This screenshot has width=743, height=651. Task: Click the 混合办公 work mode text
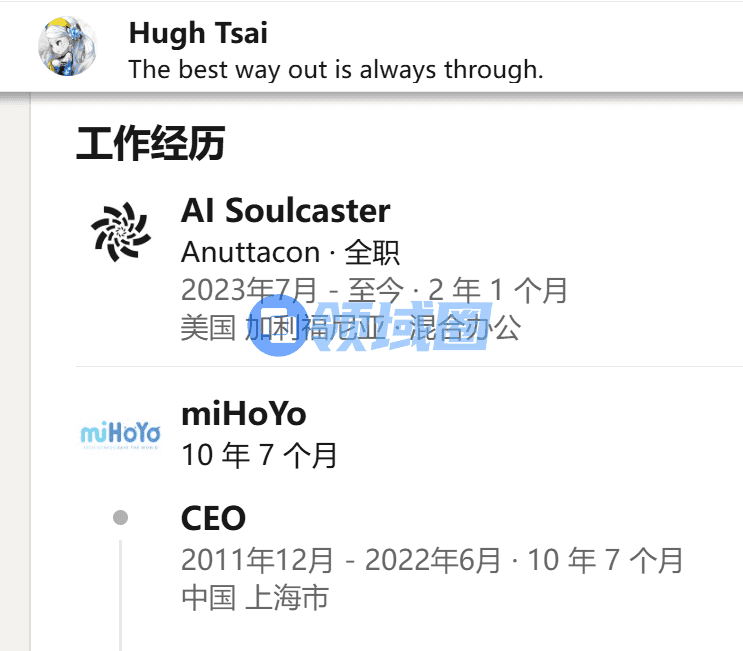(x=465, y=327)
